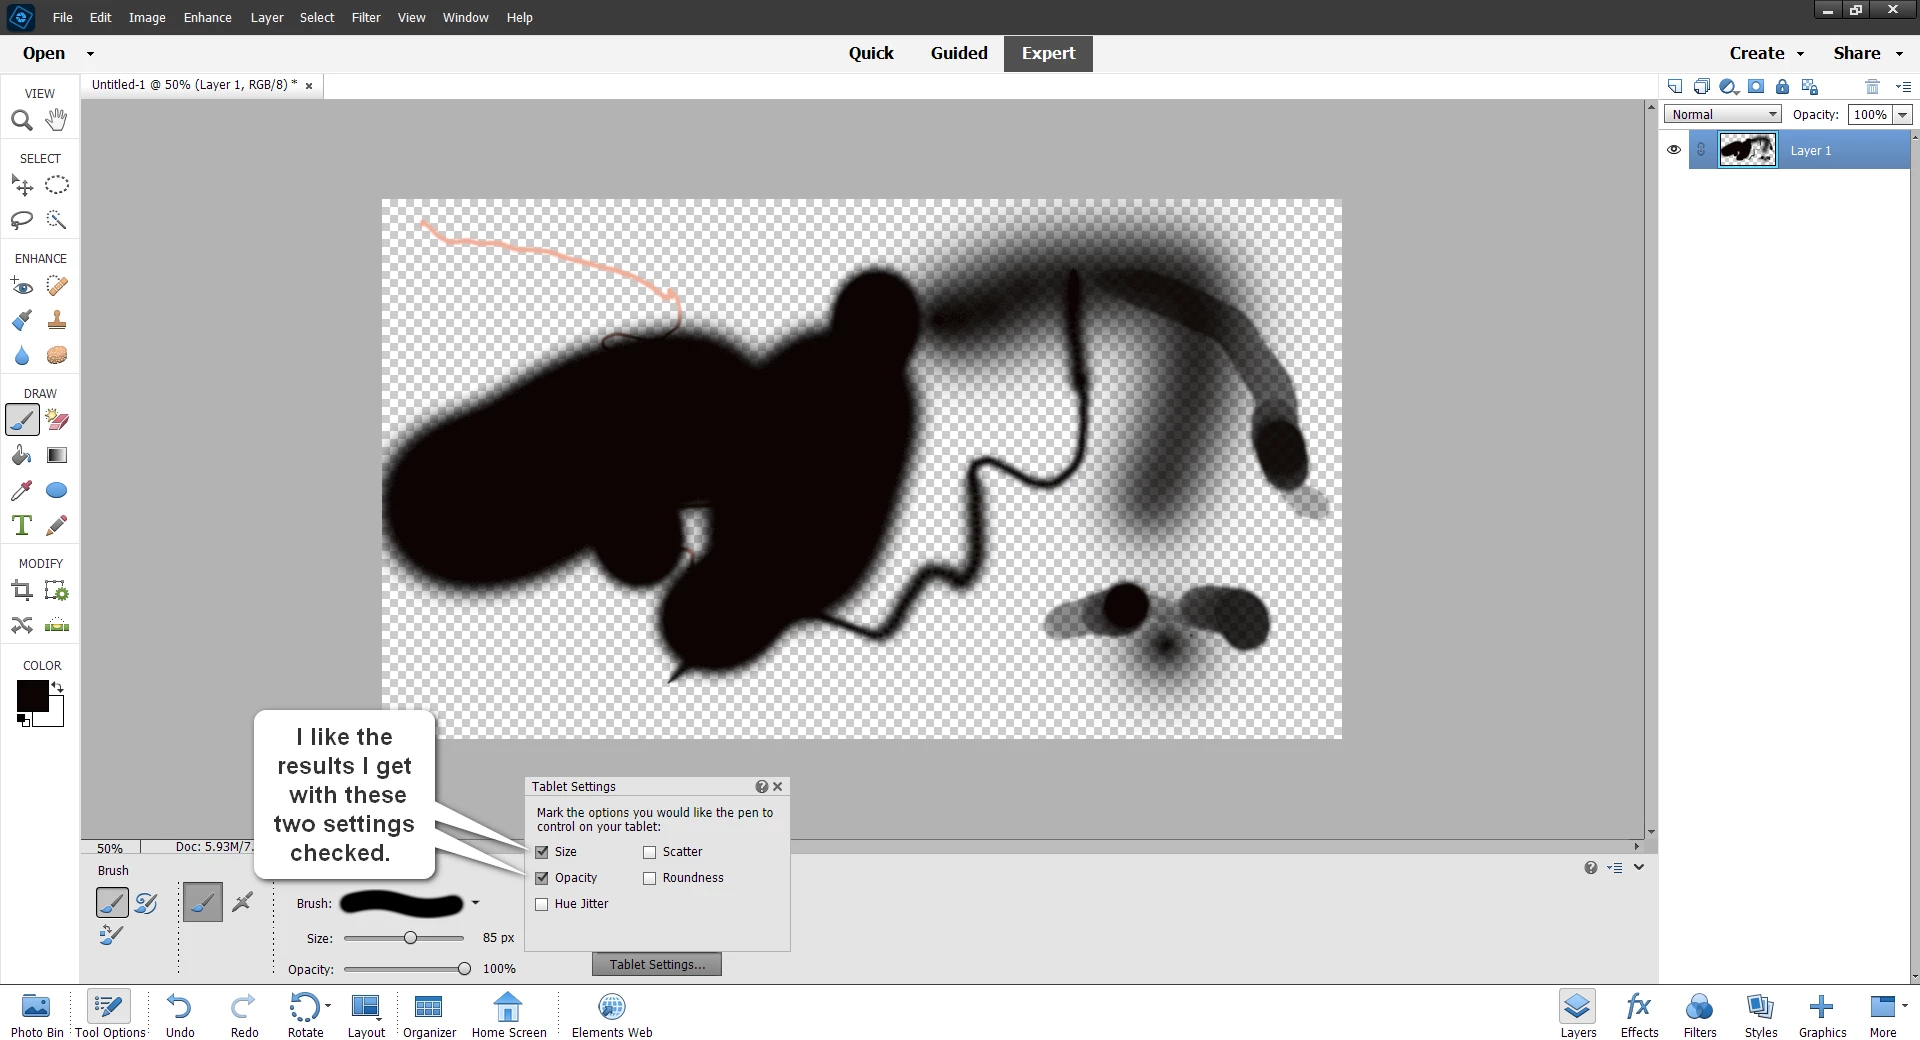Go to the Home Screen

(509, 1014)
